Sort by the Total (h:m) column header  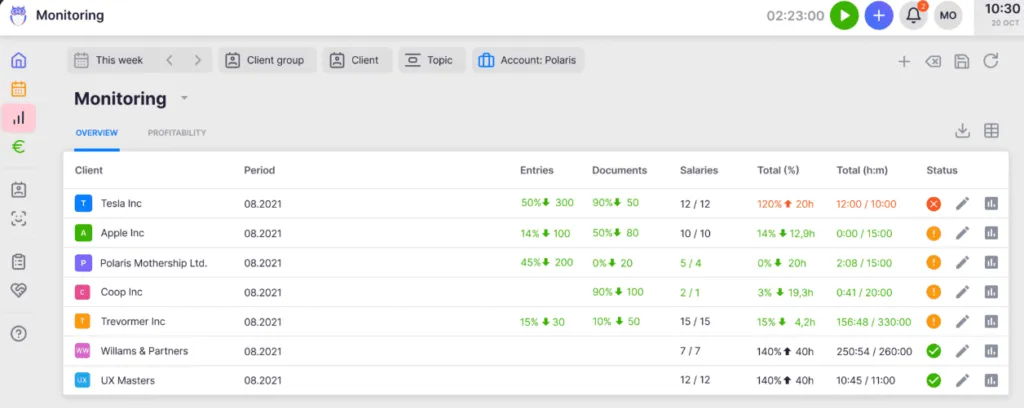coord(861,170)
